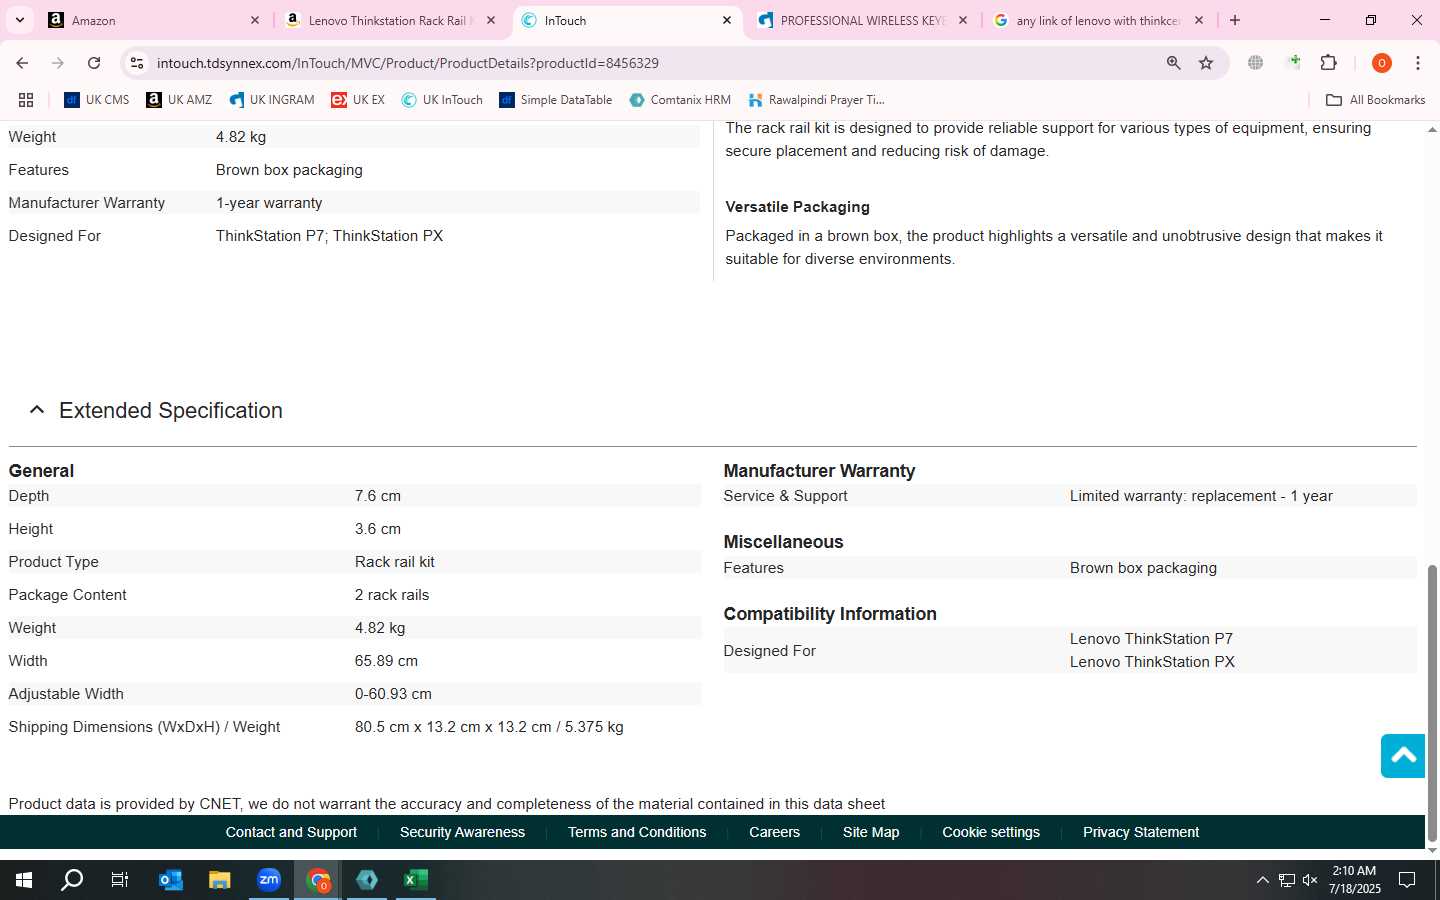
Task: Open UK InTouch bookmark
Action: coord(442,100)
